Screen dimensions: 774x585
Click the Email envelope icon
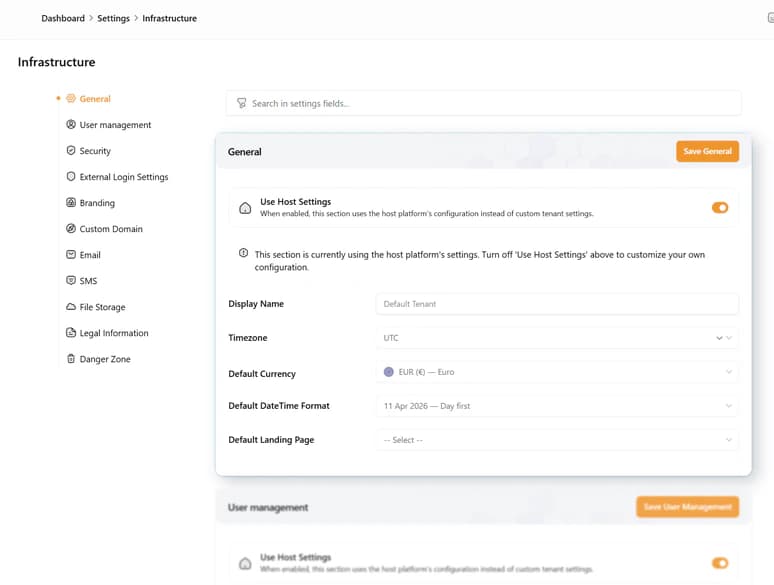click(x=71, y=255)
